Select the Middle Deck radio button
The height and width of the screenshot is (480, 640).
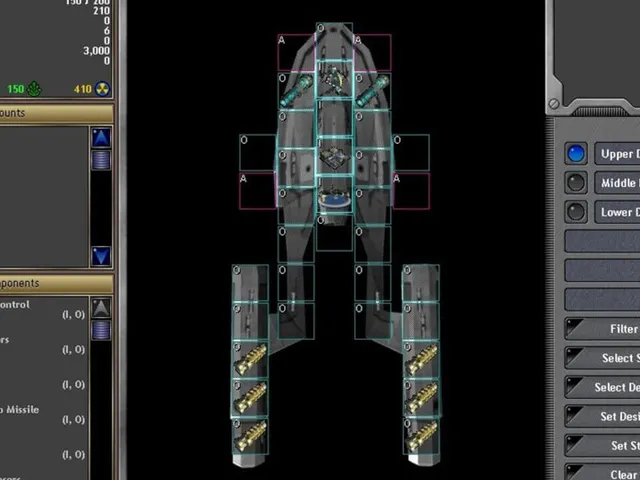576,182
